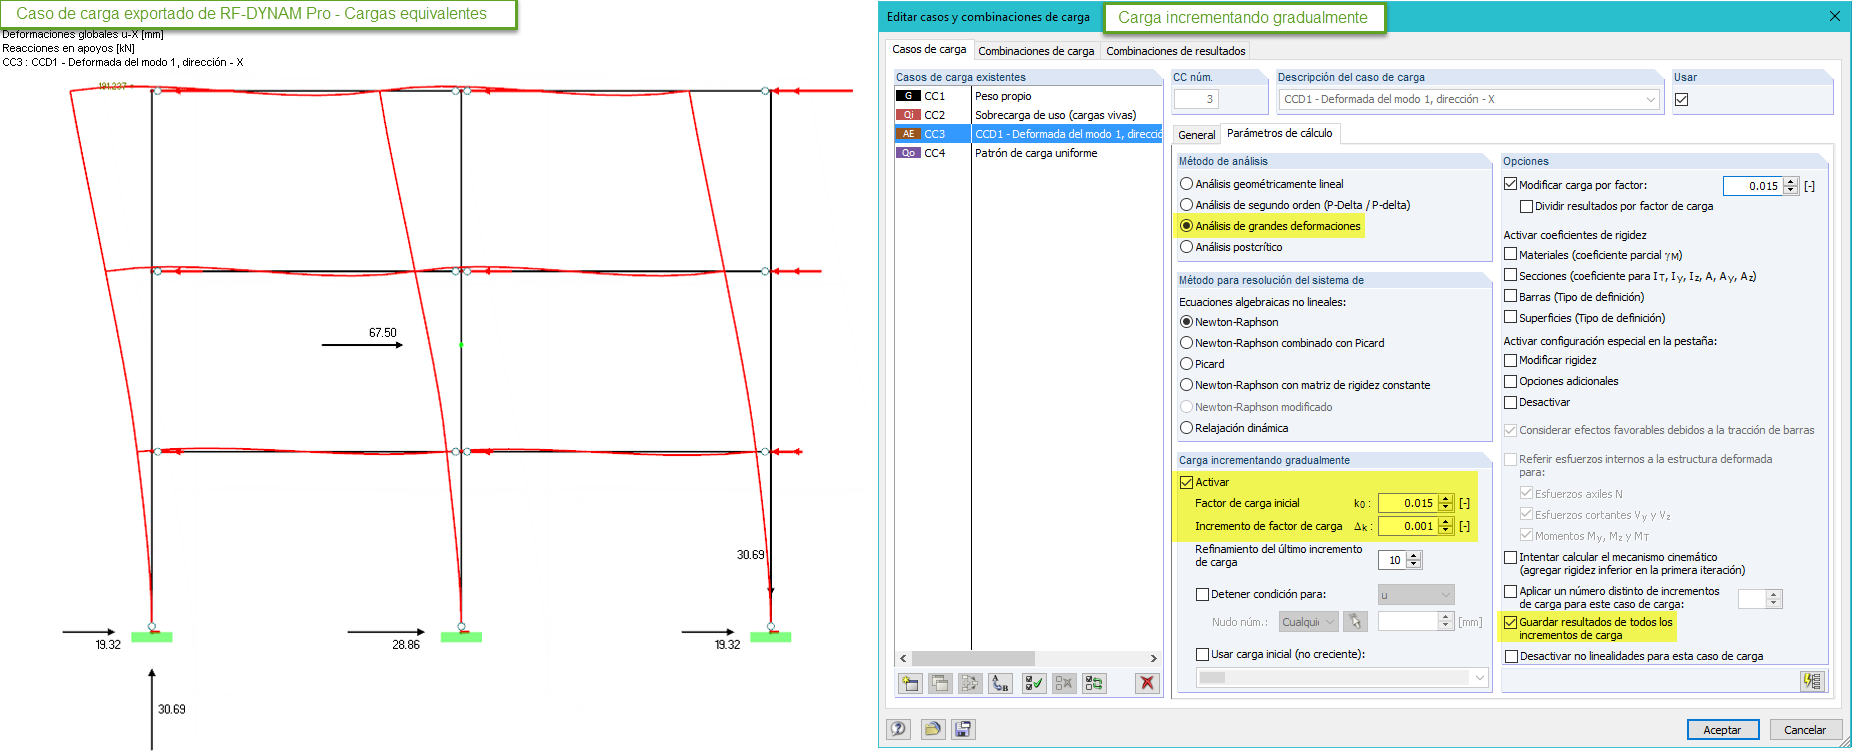Click the 'CC núm.' number field
This screenshot has width=1852, height=751.
[x=1196, y=99]
